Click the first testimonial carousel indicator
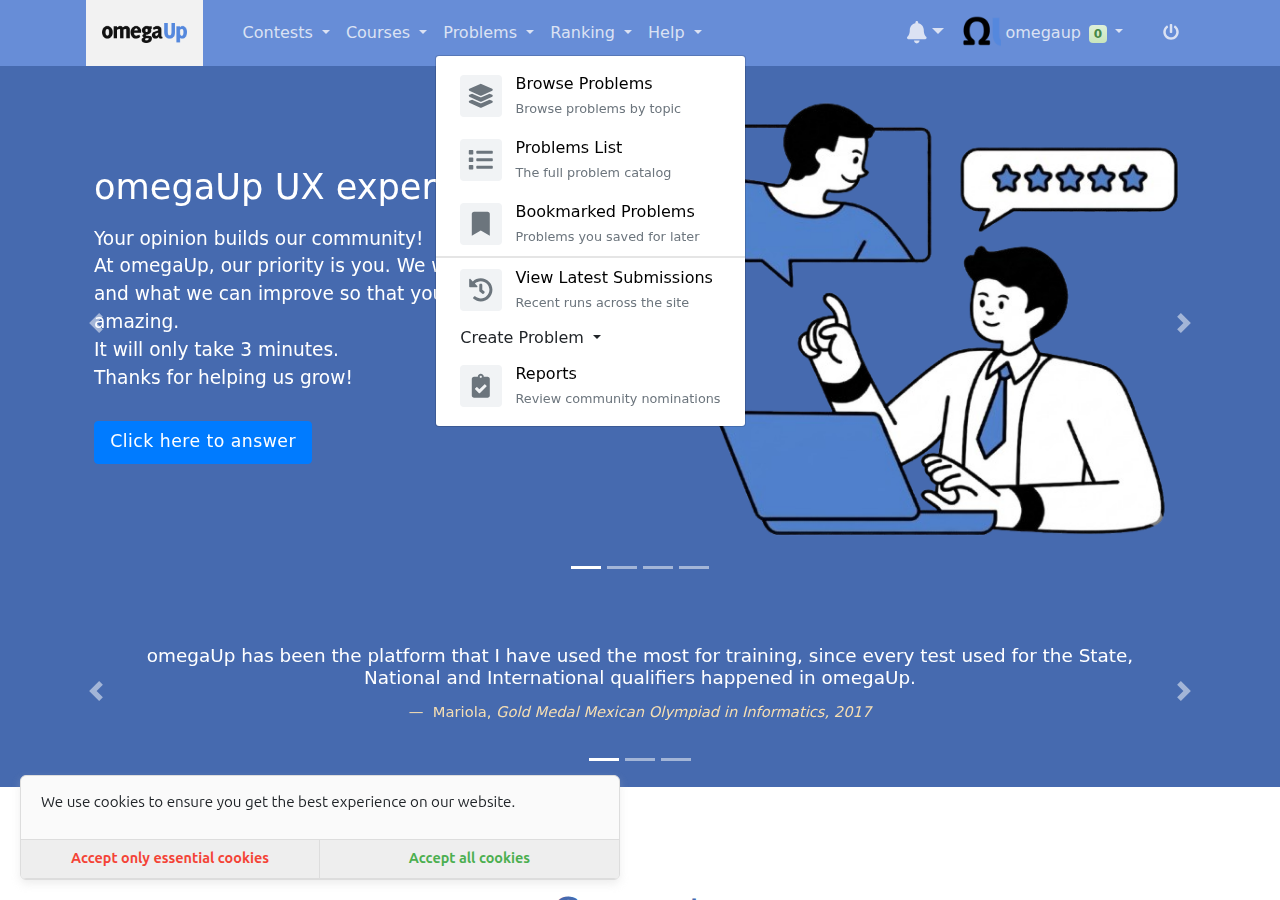The height and width of the screenshot is (900, 1280). pos(604,759)
